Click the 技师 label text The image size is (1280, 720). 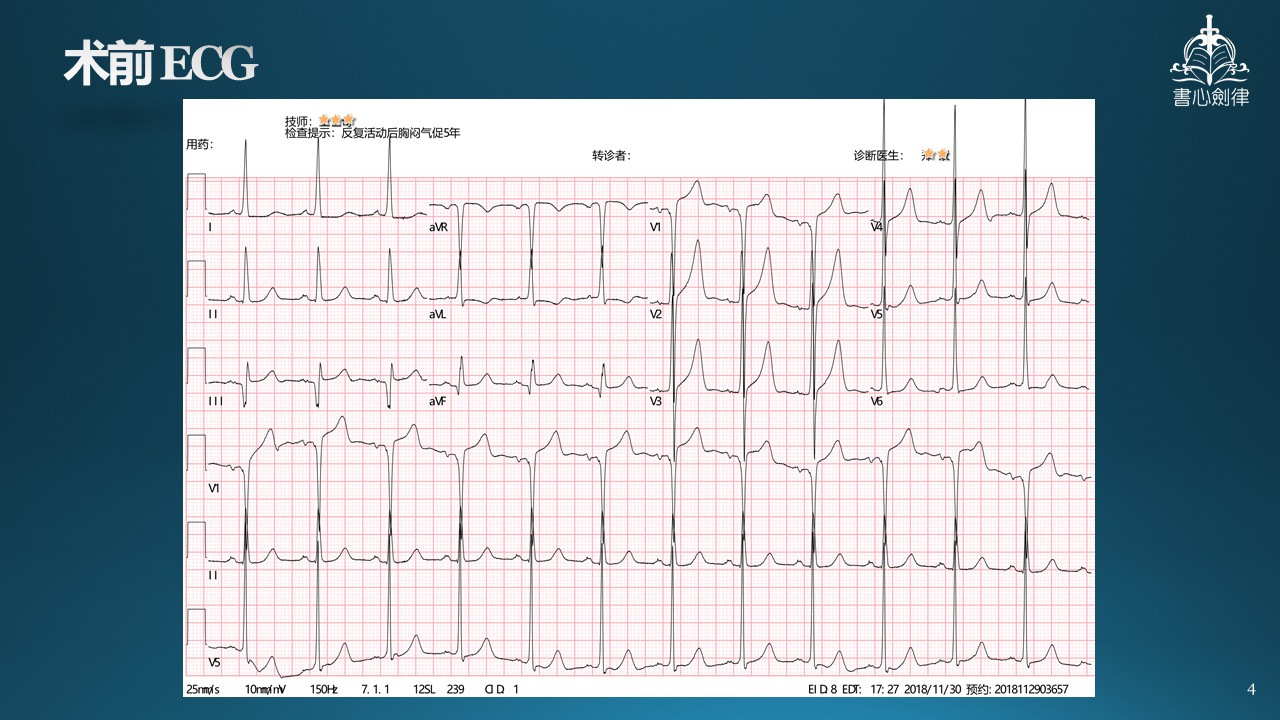tap(299, 121)
